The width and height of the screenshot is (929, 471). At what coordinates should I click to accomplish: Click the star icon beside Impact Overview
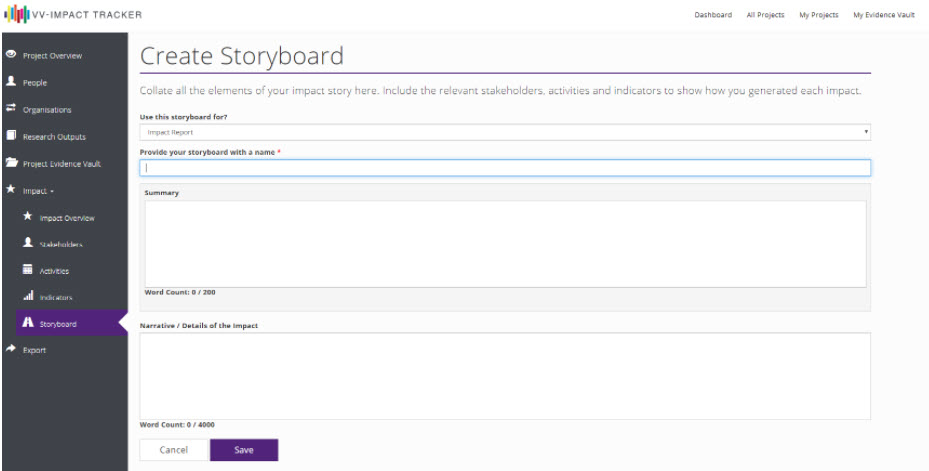27,217
